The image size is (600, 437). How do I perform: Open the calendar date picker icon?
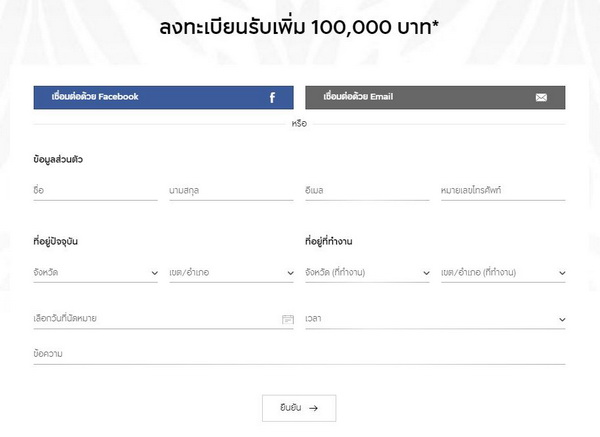[x=288, y=320]
